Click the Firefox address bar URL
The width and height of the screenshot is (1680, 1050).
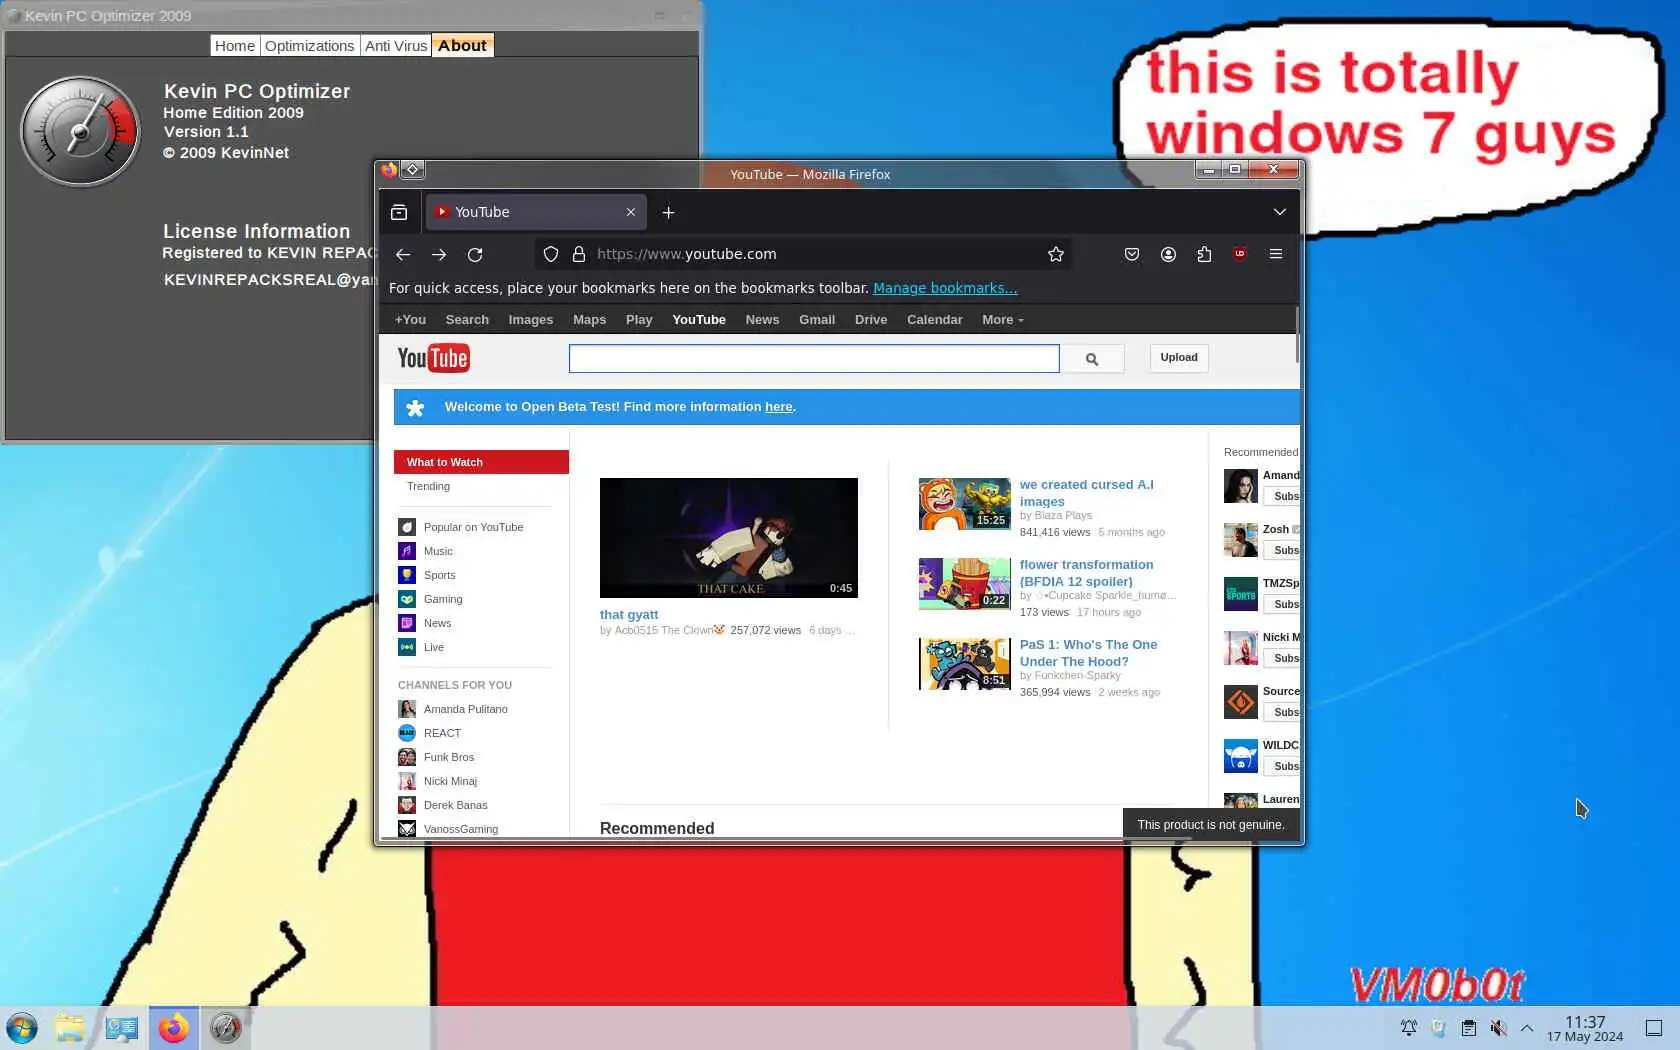[x=686, y=254]
